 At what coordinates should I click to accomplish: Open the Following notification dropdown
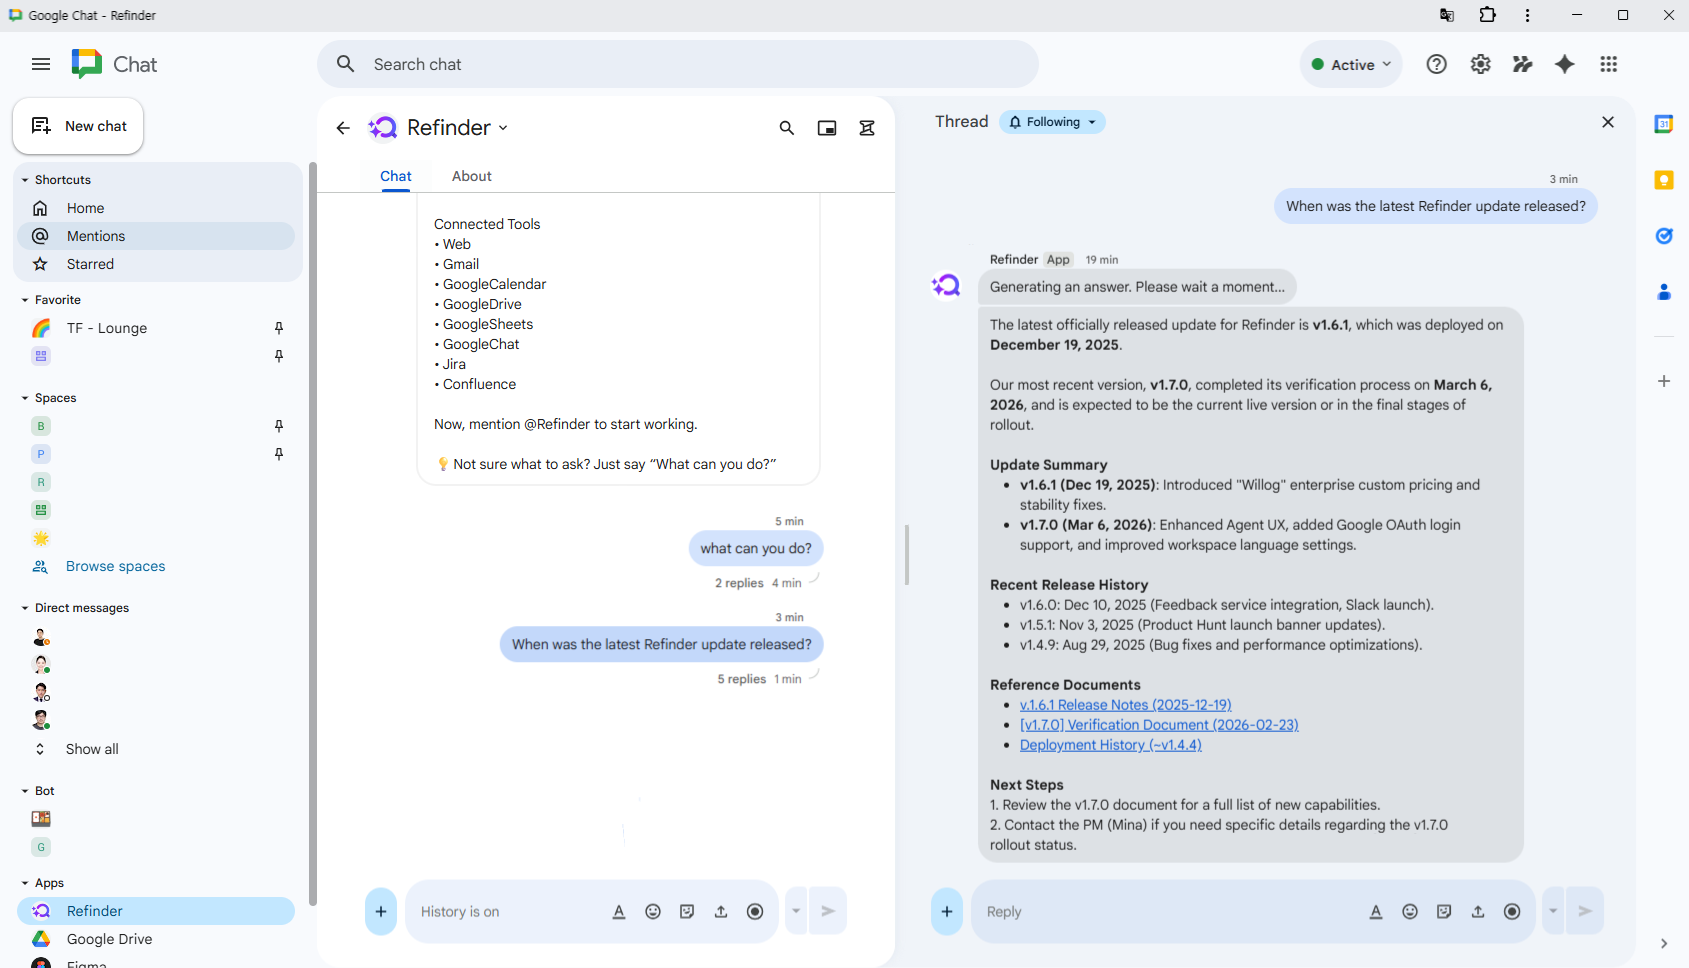point(1052,121)
